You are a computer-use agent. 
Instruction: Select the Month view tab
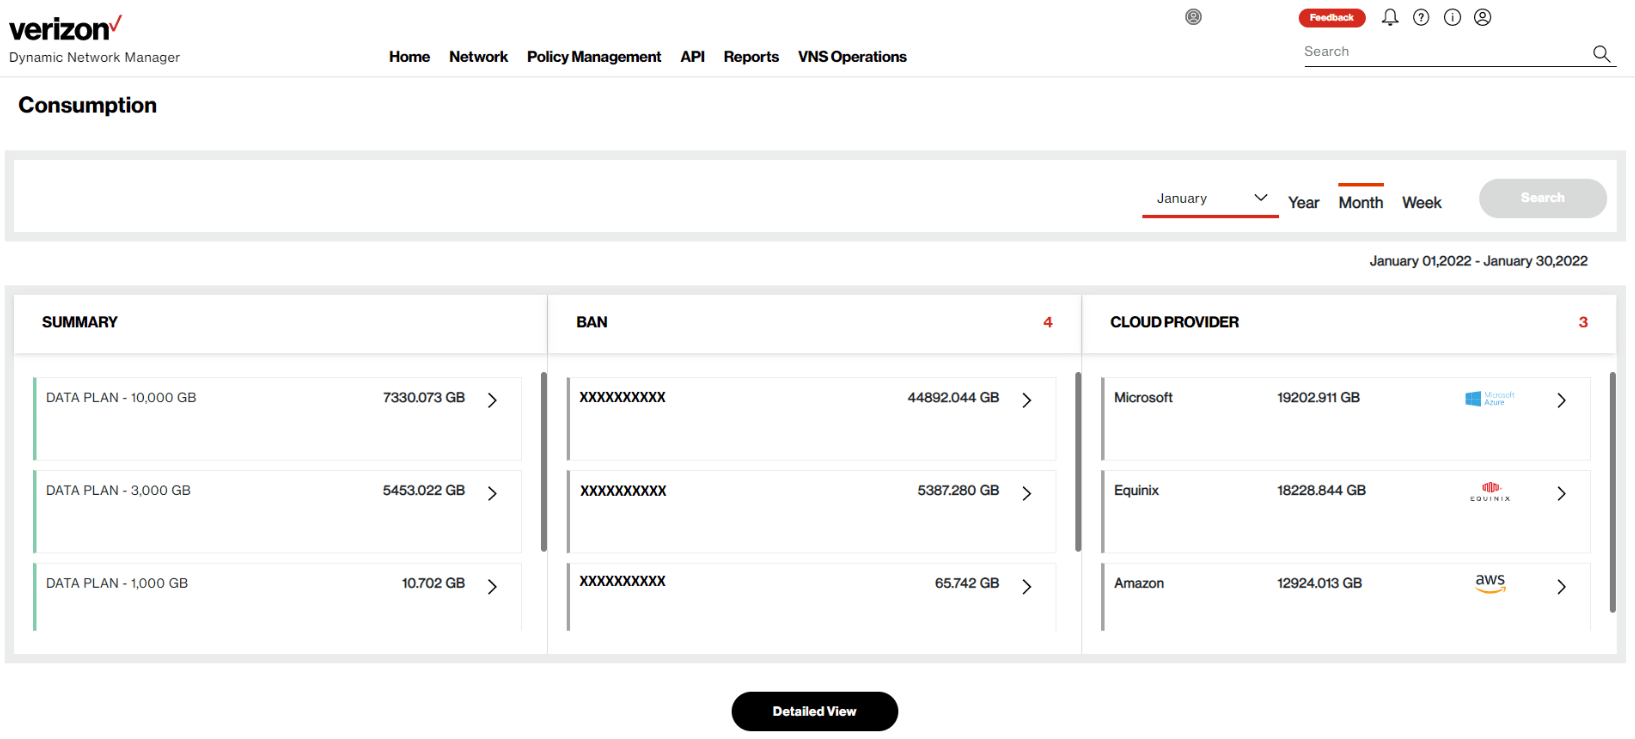coord(1360,202)
